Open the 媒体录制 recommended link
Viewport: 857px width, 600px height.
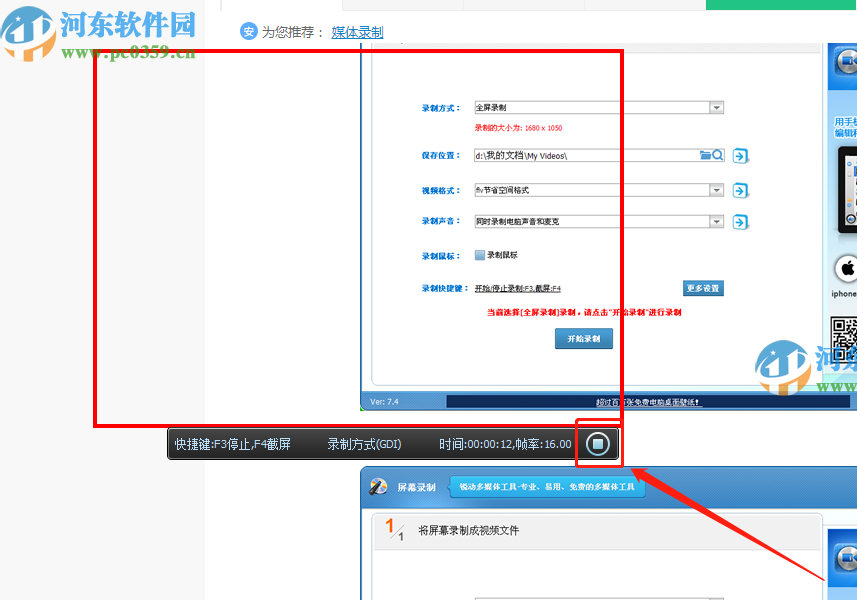pos(357,32)
